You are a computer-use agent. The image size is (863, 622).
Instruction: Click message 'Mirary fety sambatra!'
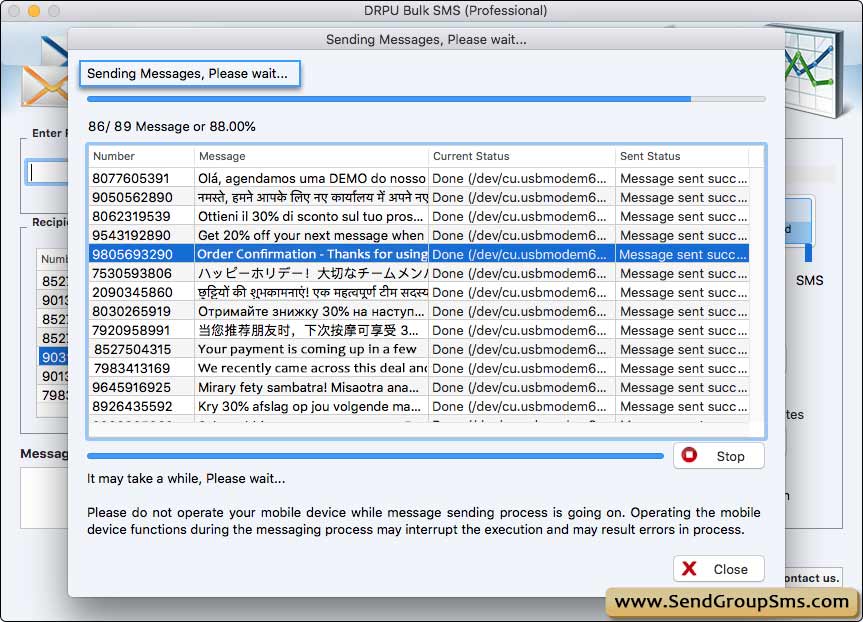pos(308,387)
